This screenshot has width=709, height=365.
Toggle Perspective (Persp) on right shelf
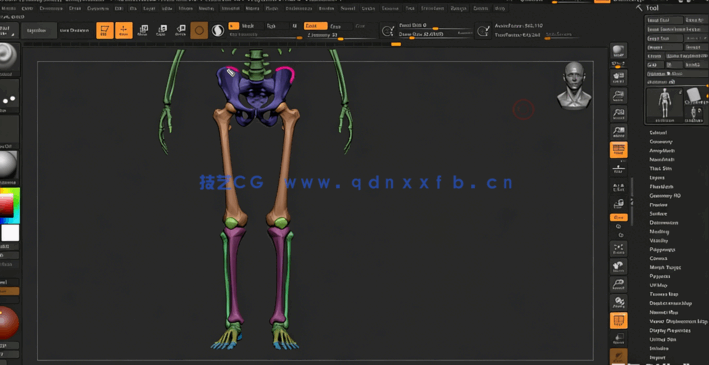[x=618, y=150]
